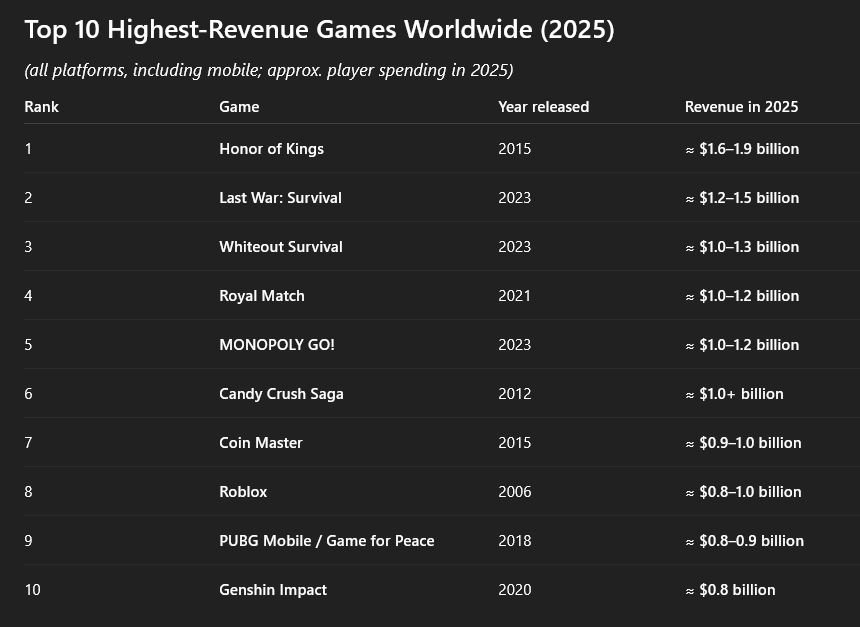Click the revenue "≈ $0.8–0.9 billion"
Screen dimensions: 860x627
pyautogui.click(x=744, y=541)
